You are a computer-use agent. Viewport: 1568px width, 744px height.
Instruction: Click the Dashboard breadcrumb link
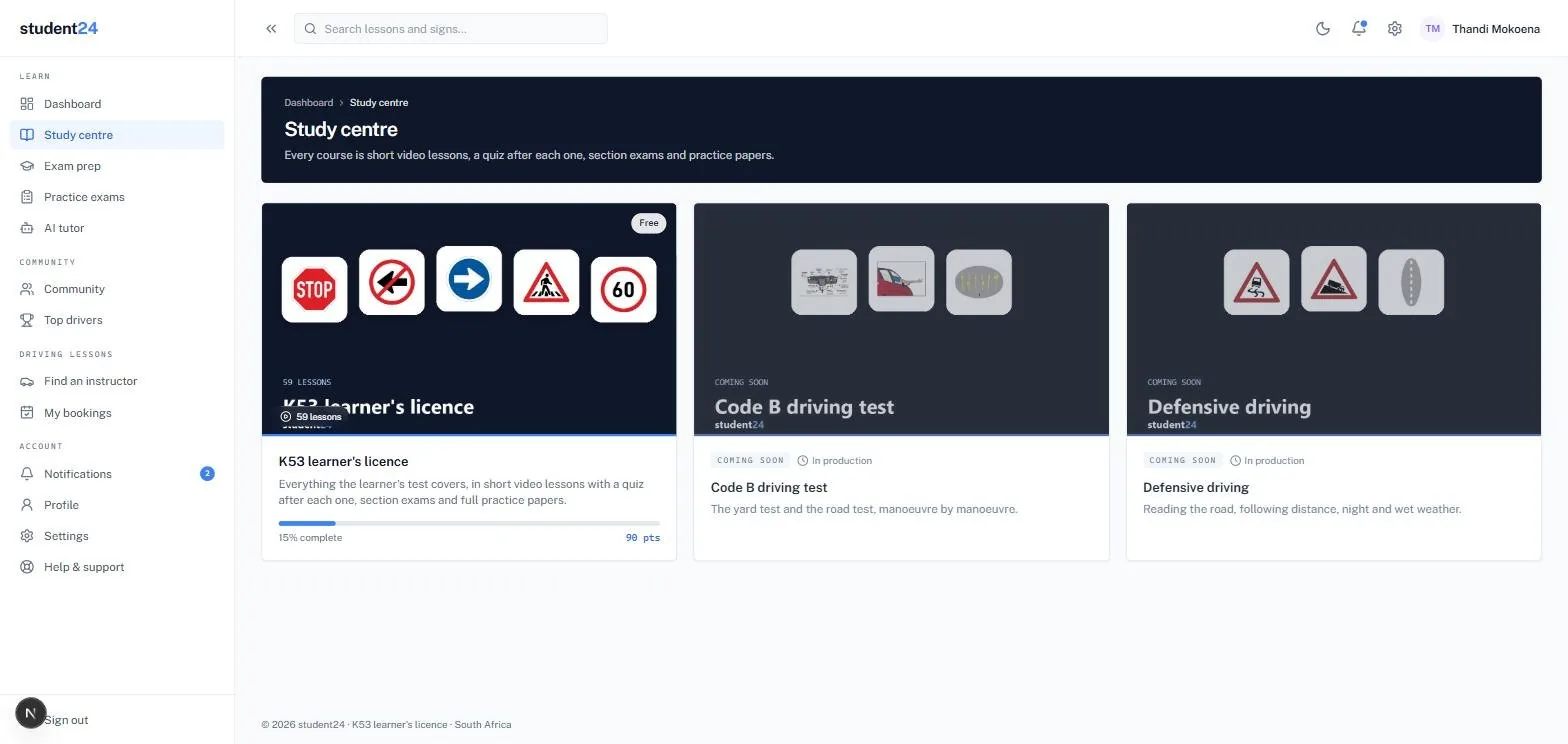click(x=309, y=103)
